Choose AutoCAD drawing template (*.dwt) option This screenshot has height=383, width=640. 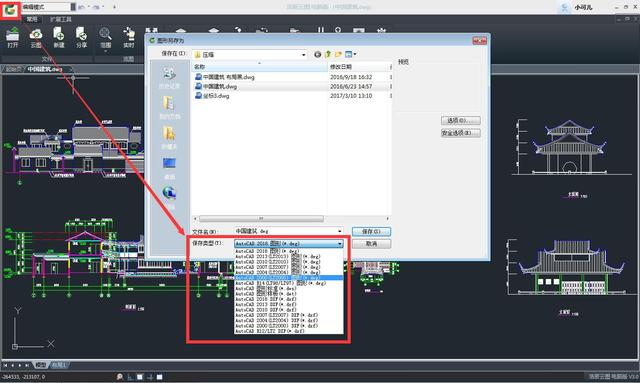click(289, 294)
